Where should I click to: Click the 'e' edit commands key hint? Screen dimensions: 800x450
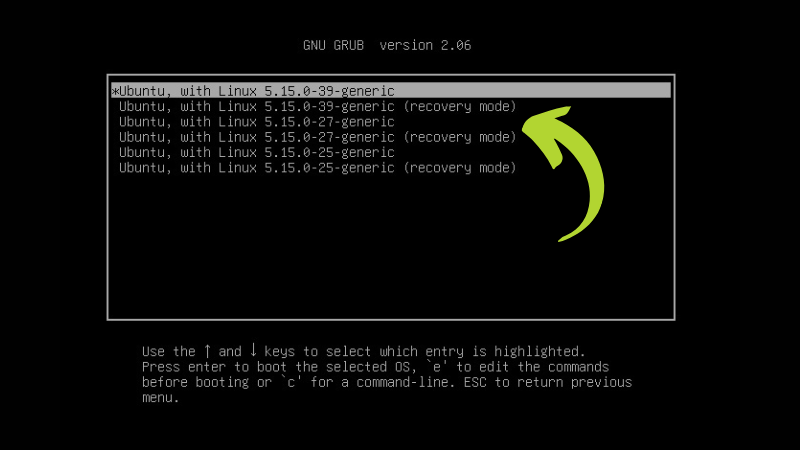[436, 366]
